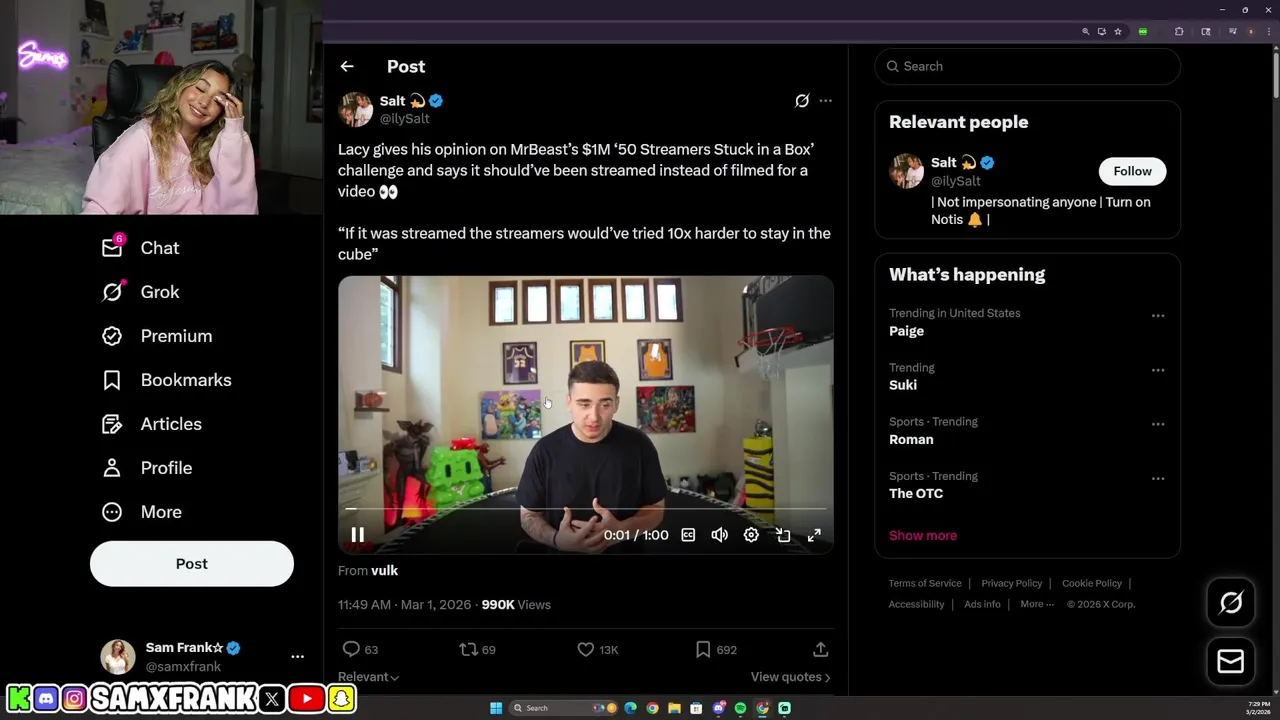Reply to the post with 63 replies
The image size is (1280, 720).
361,649
